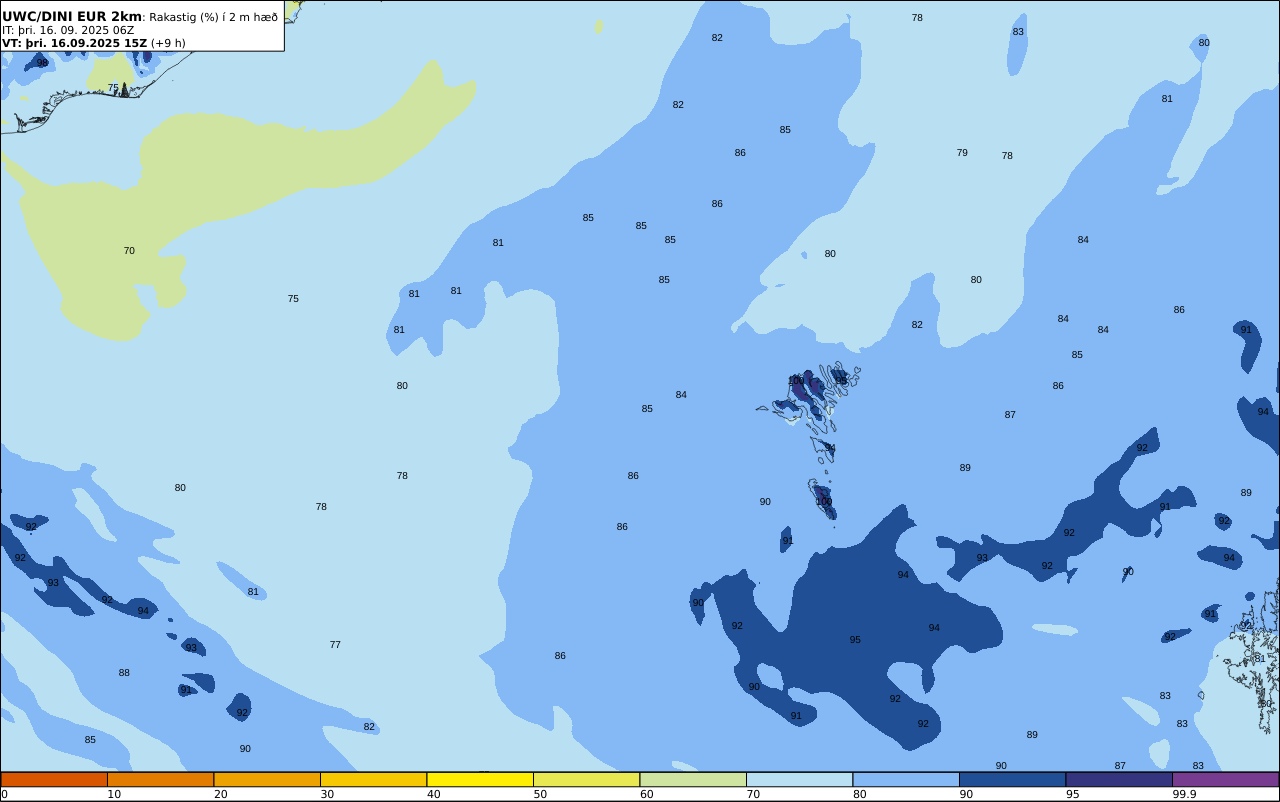Choose the 30–40 golden legend swatch
This screenshot has width=1280, height=802.
(373, 779)
